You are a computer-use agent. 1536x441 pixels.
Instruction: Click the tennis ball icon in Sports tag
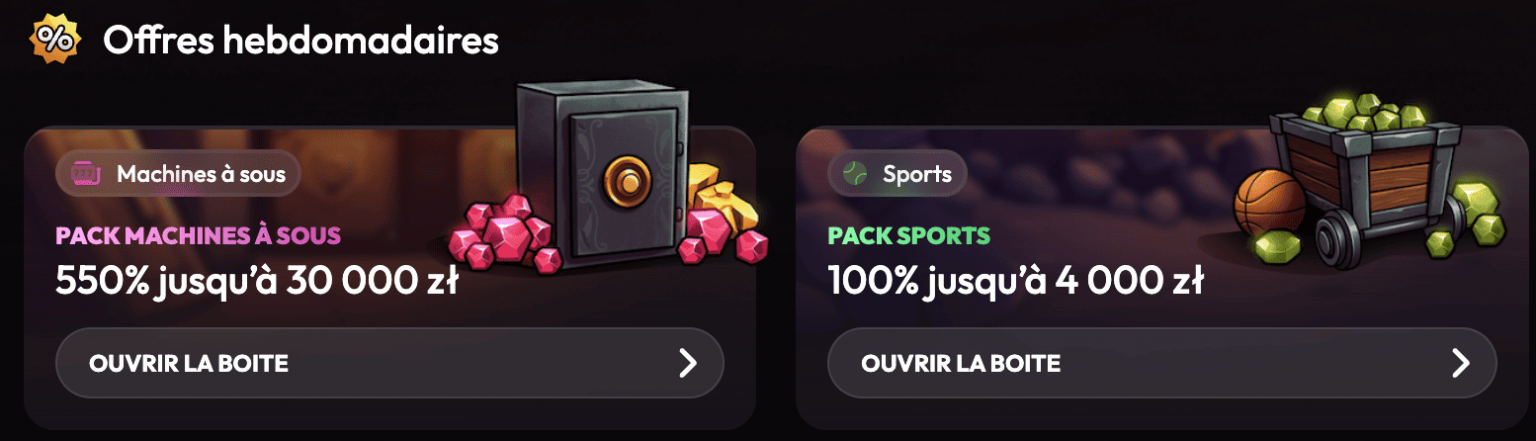856,174
